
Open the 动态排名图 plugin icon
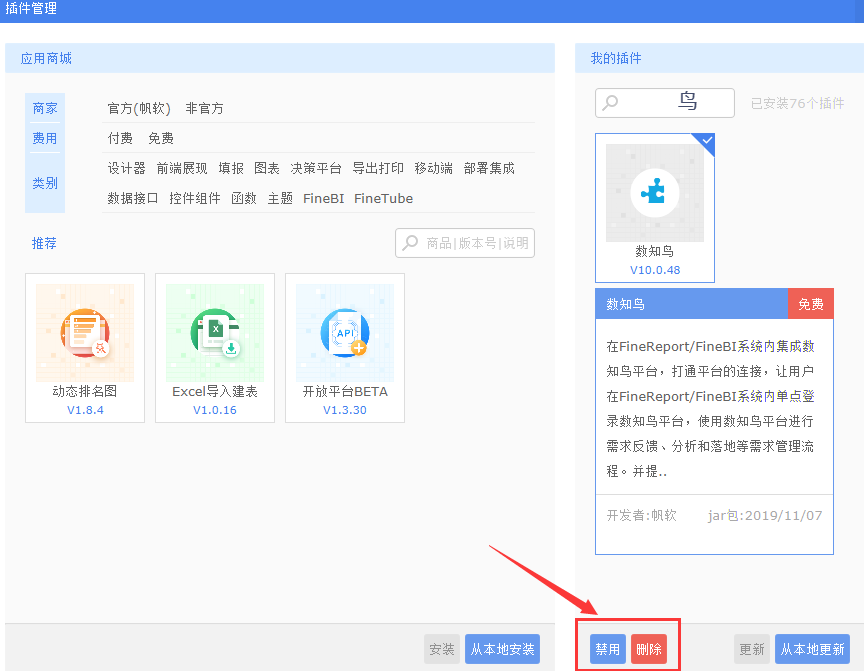[85, 333]
